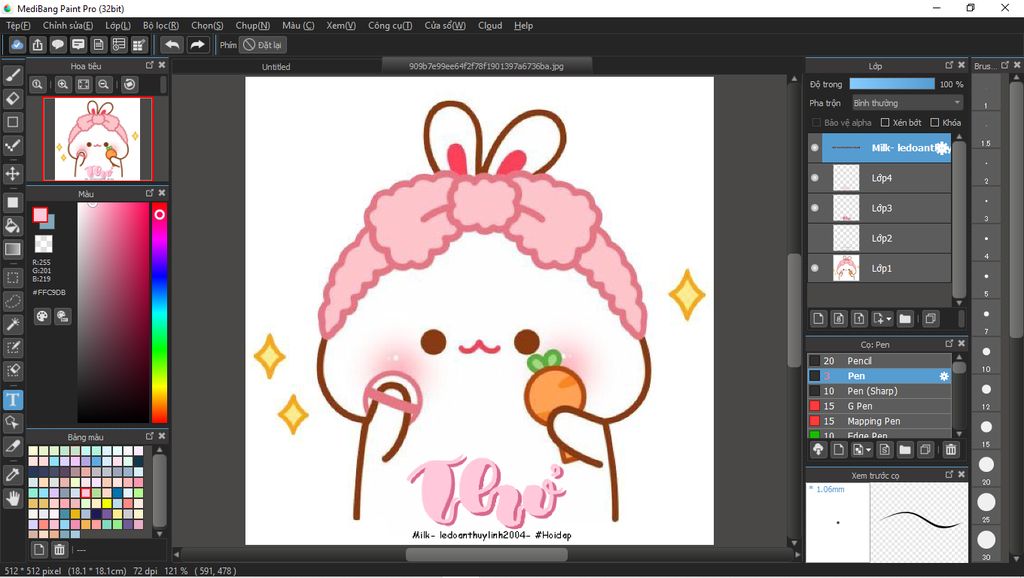This screenshot has width=1024, height=578.
Task: Pick the Lasso selection tool
Action: click(x=12, y=301)
